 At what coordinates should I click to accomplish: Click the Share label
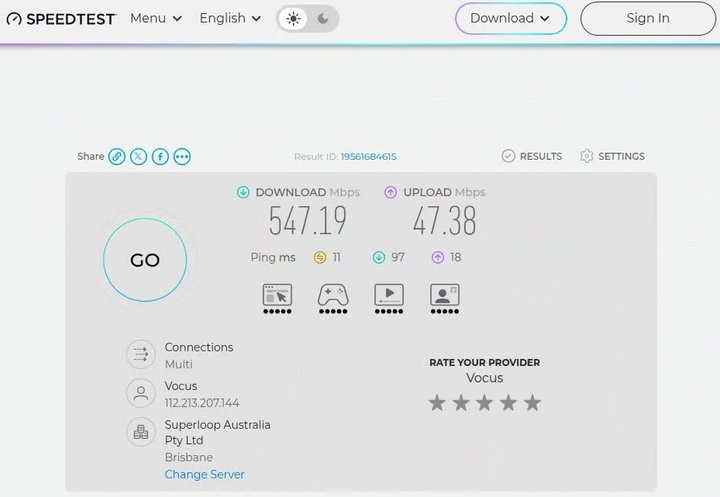(90, 156)
